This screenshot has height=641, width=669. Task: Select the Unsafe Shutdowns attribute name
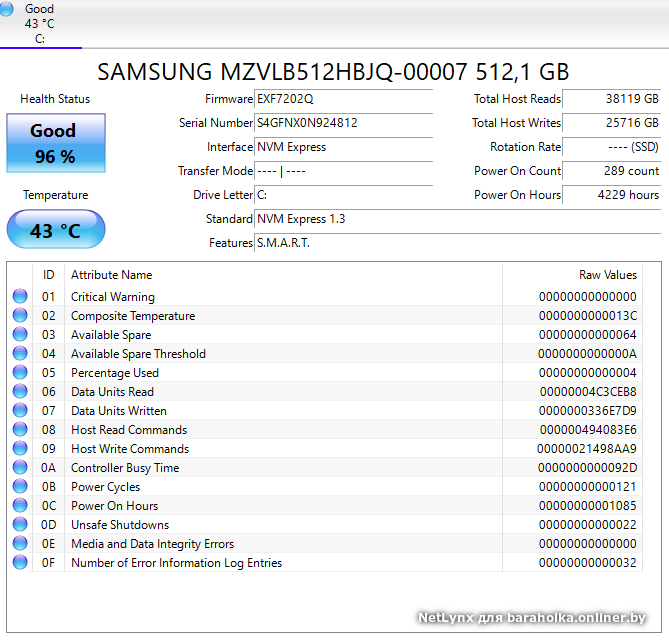120,524
